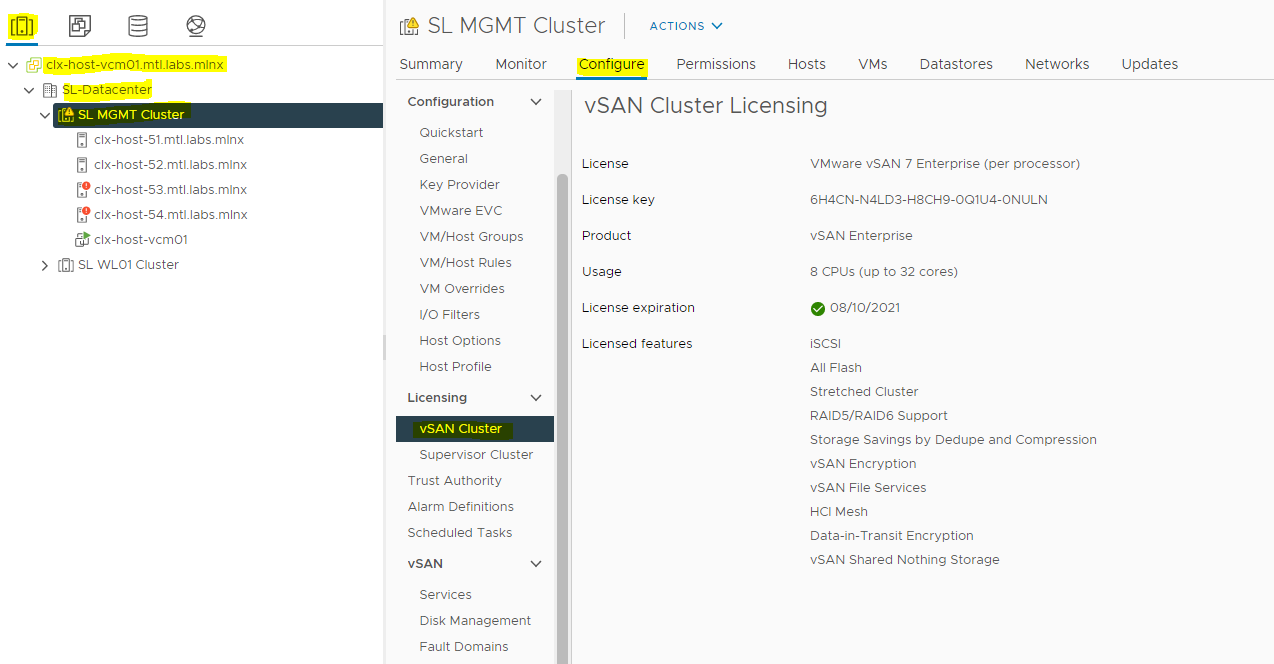Image resolution: width=1274 pixels, height=664 pixels.
Task: Open the Networks tab
Action: (1057, 64)
